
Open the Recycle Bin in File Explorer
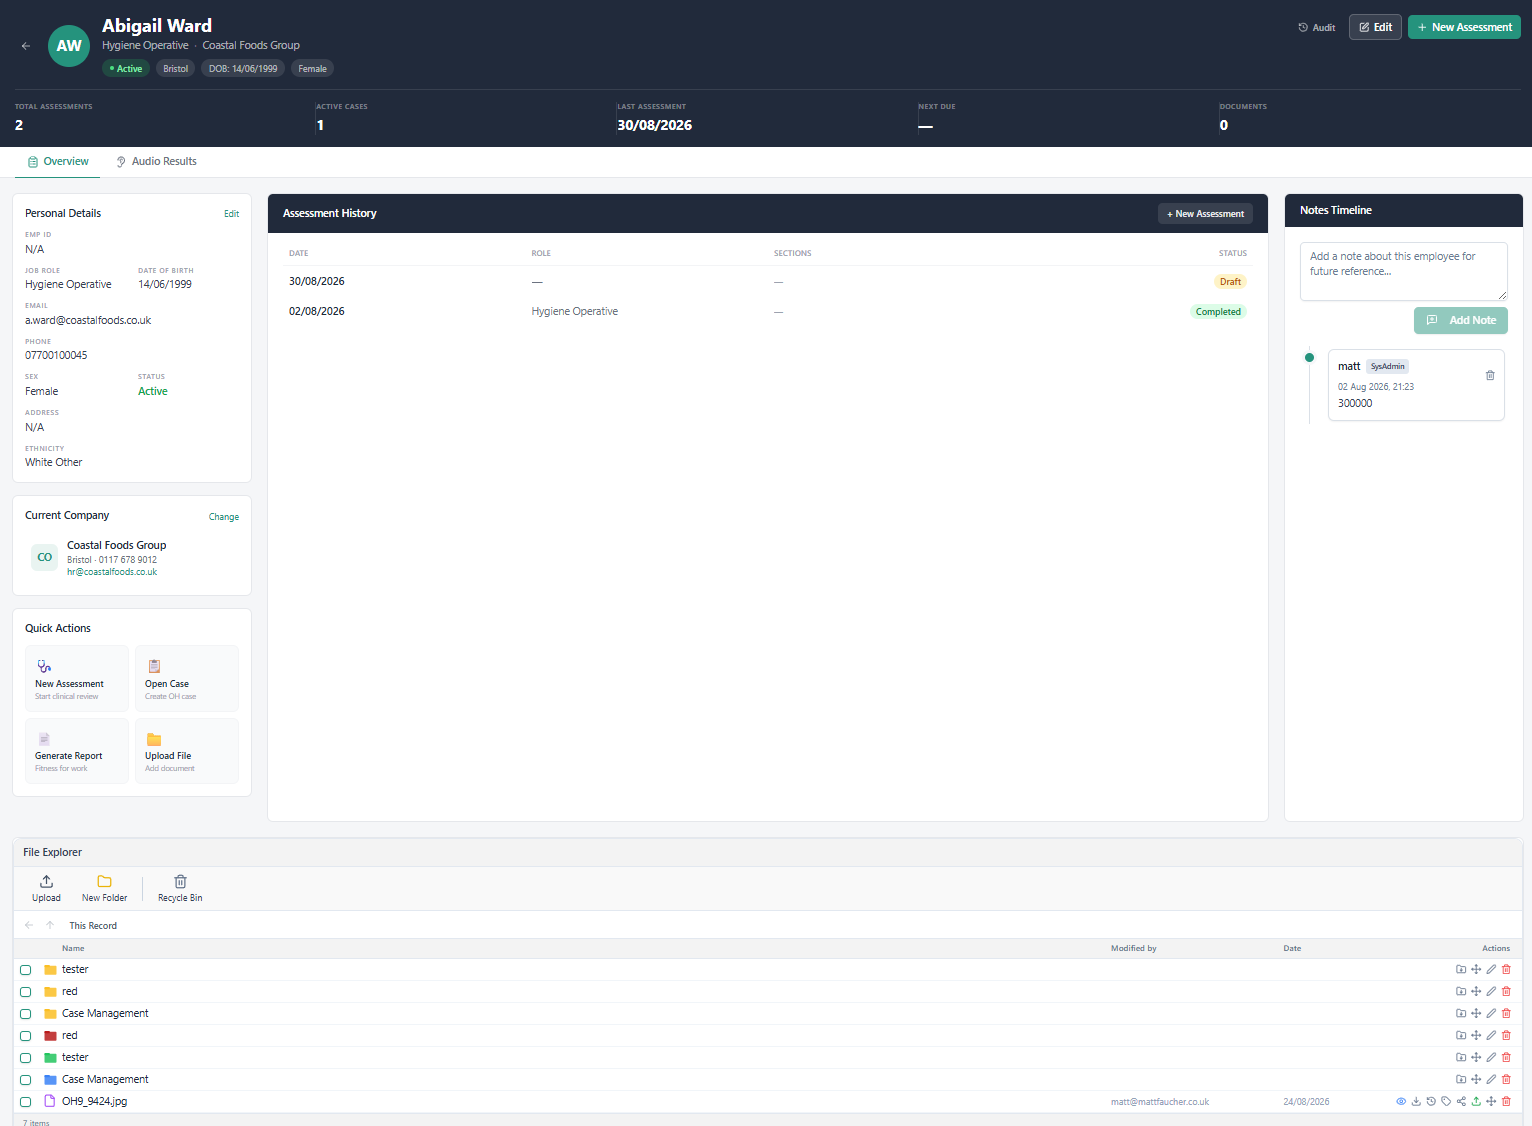pyautogui.click(x=180, y=888)
